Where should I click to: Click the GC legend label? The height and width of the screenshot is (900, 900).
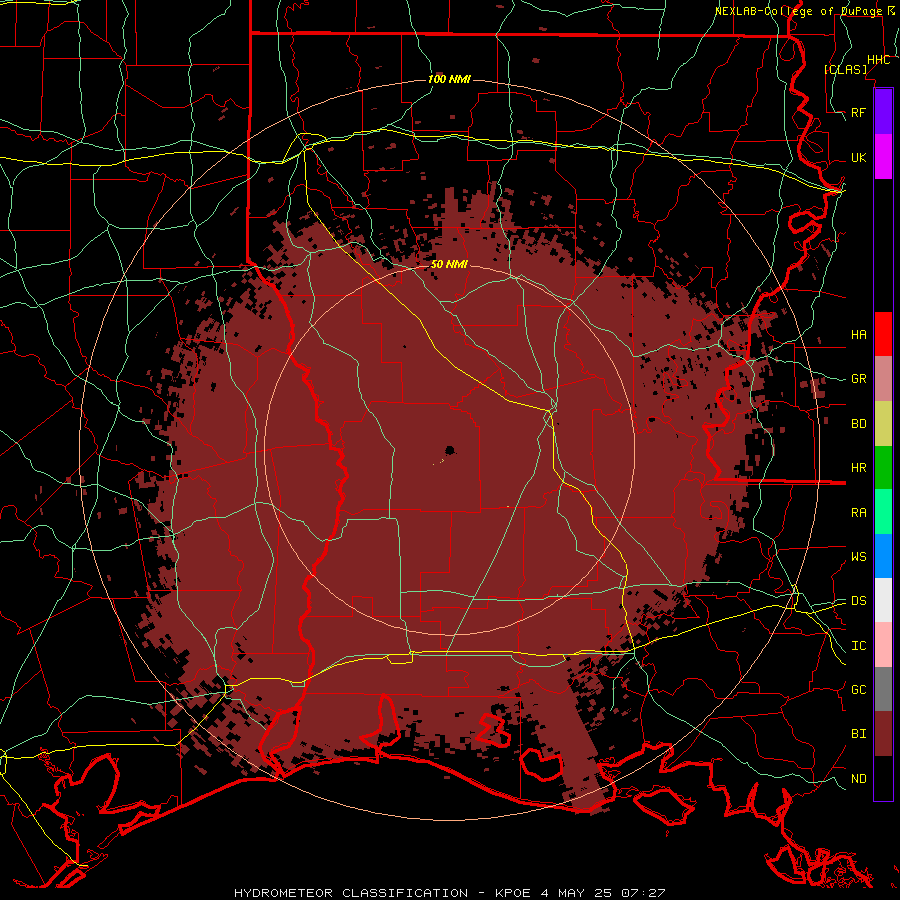[858, 689]
